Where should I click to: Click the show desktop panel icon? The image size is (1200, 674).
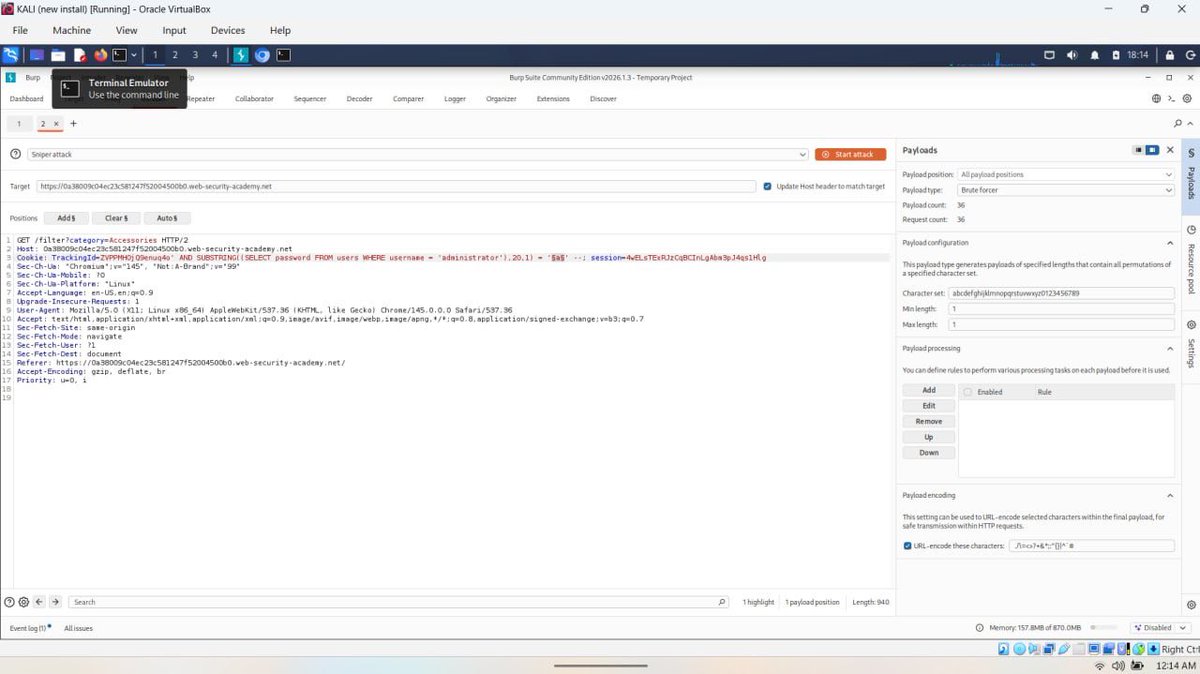(x=37, y=55)
